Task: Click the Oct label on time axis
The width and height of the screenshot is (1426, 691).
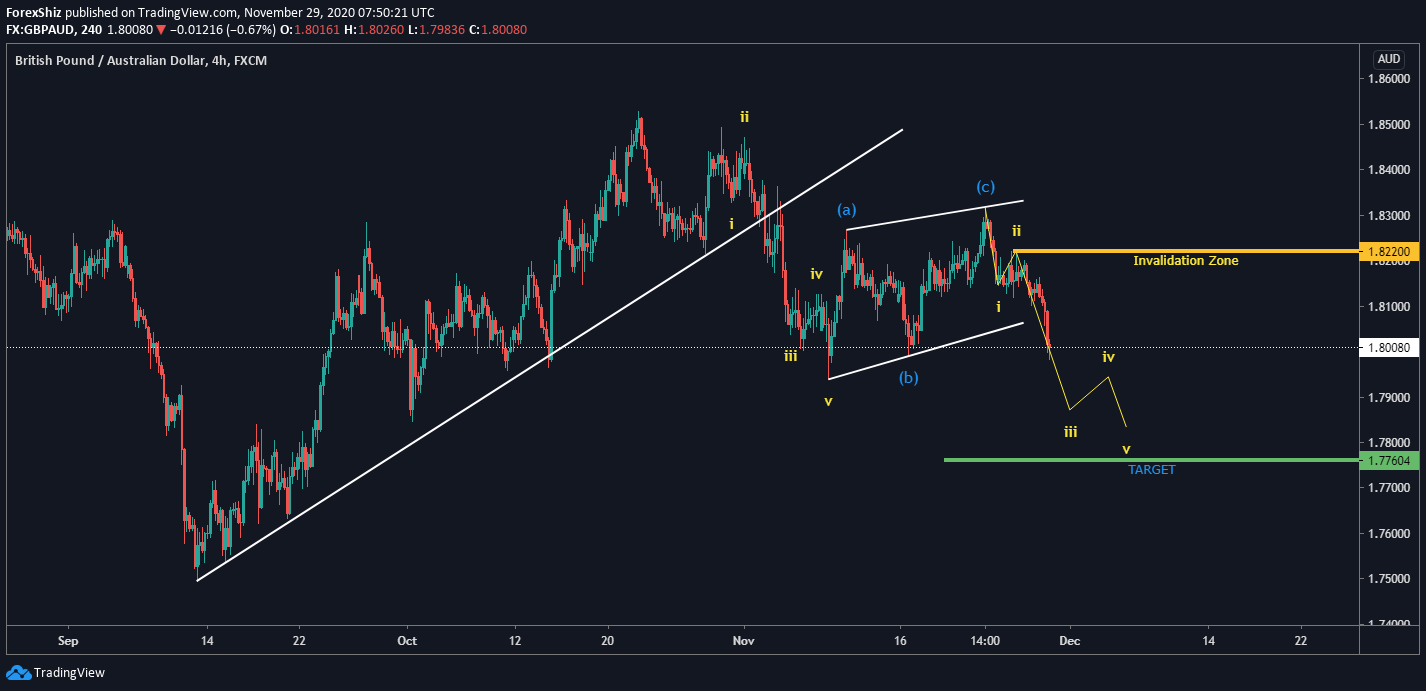Action: tap(406, 639)
